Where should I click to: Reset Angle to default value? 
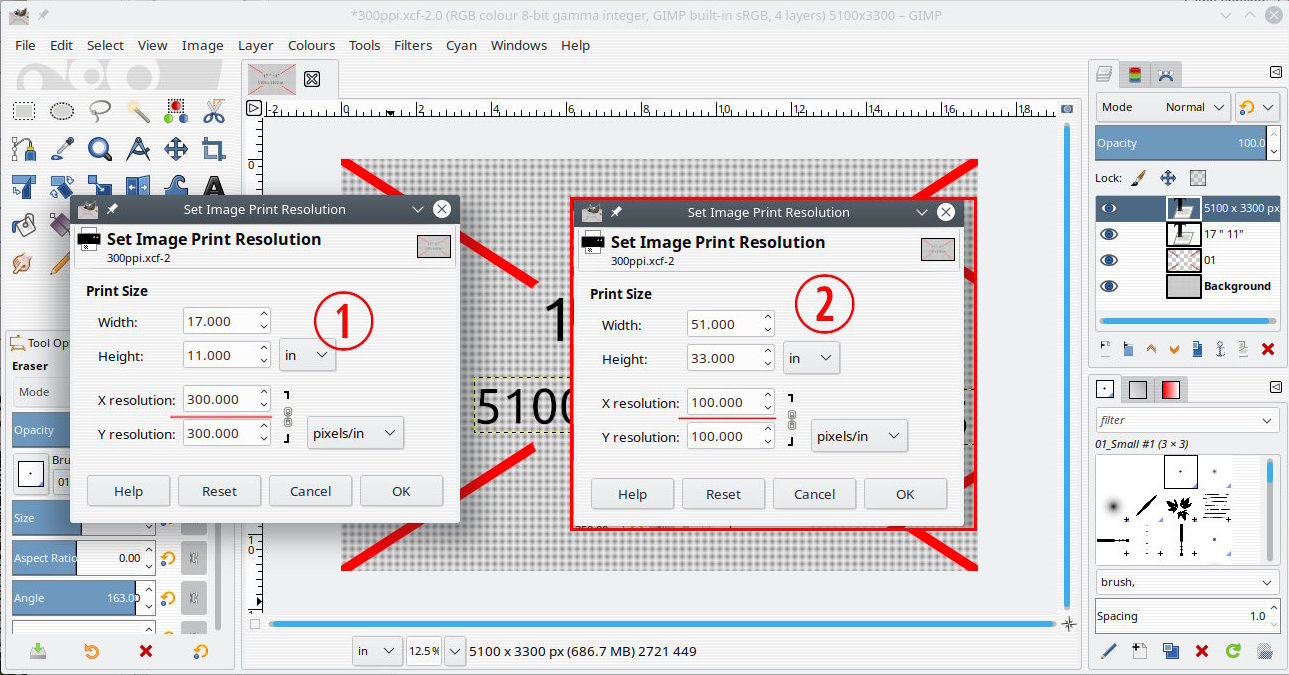(168, 598)
